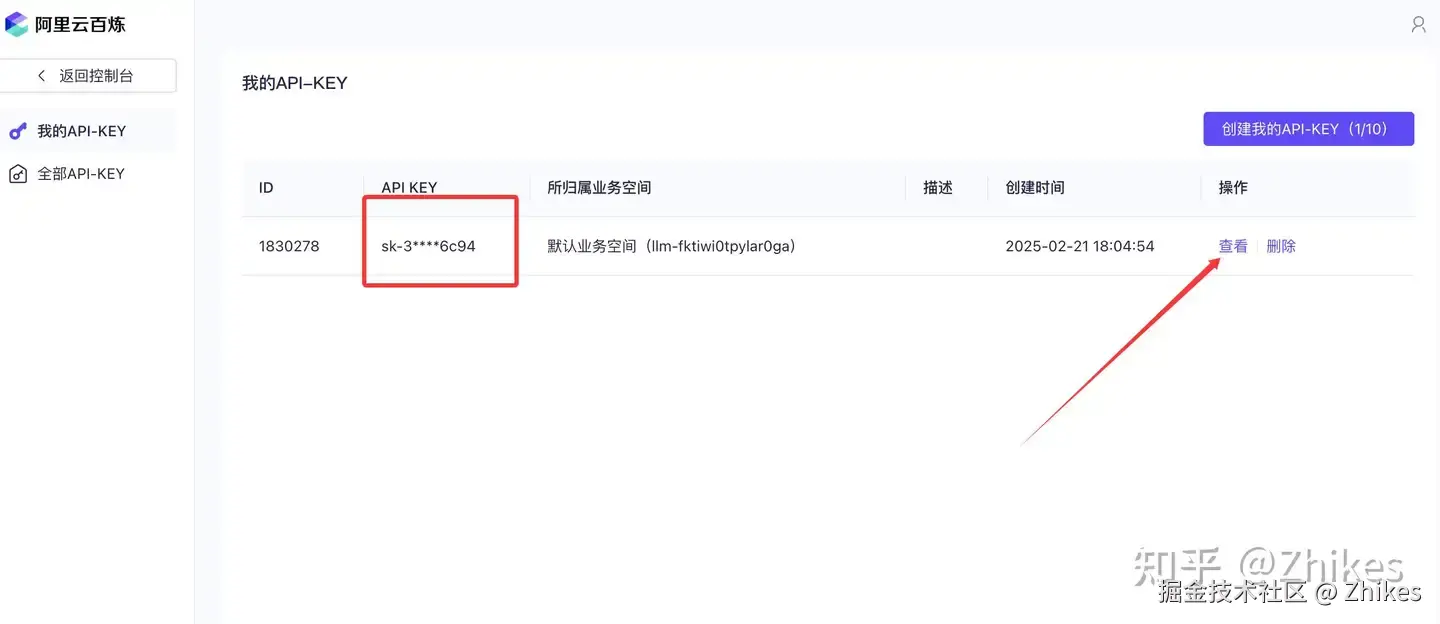Select 我的API-KEY in sidebar
The width and height of the screenshot is (1440, 624).
[x=87, y=131]
